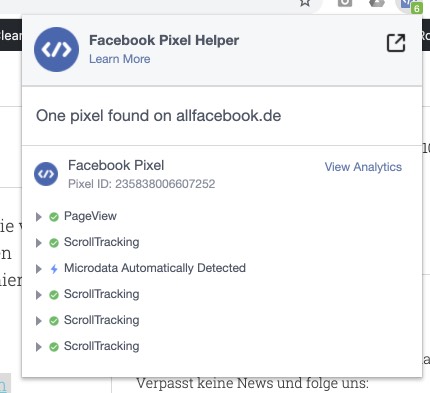Click the green check beside PageView

tap(54, 217)
